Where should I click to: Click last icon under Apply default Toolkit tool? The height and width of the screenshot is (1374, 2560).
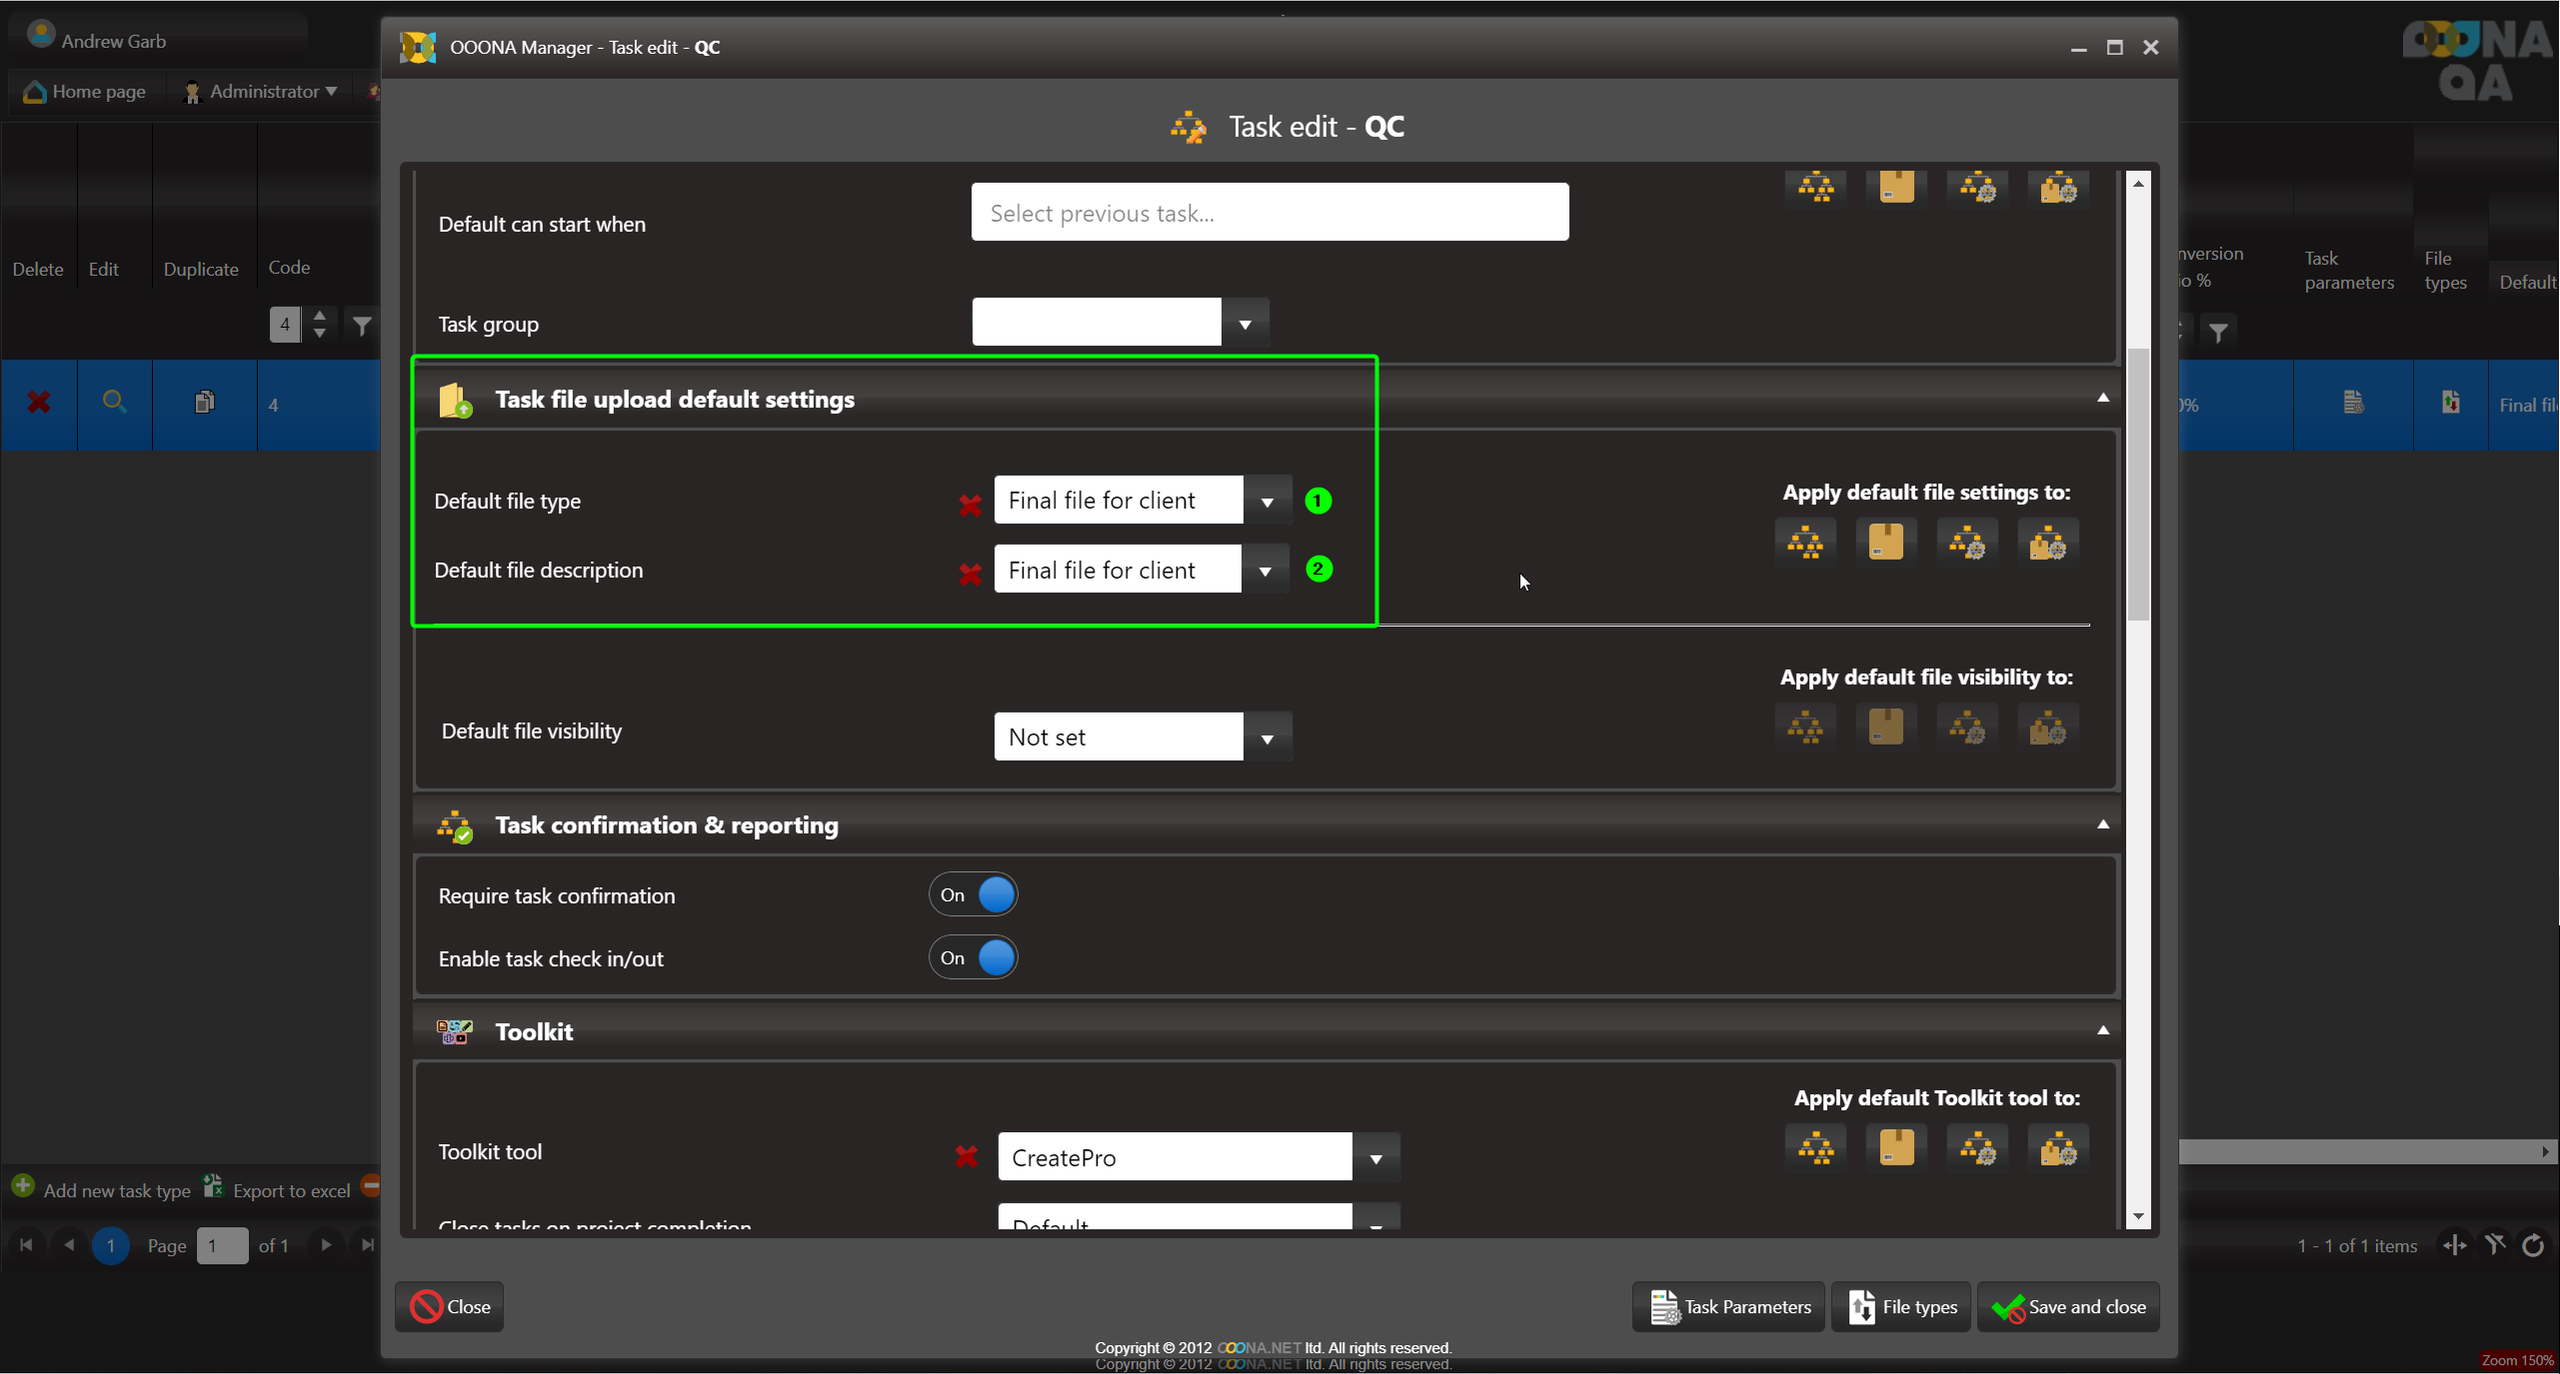click(2057, 1148)
